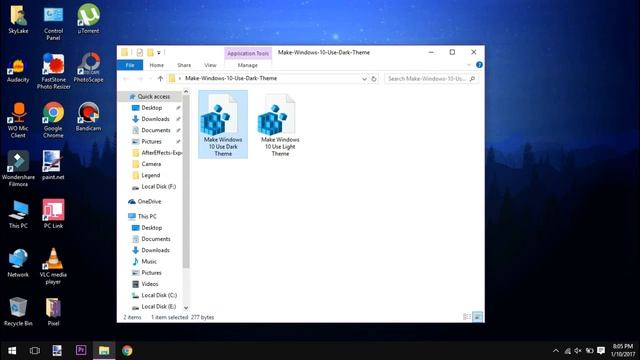Switch to the Home ribbon tab

click(156, 65)
